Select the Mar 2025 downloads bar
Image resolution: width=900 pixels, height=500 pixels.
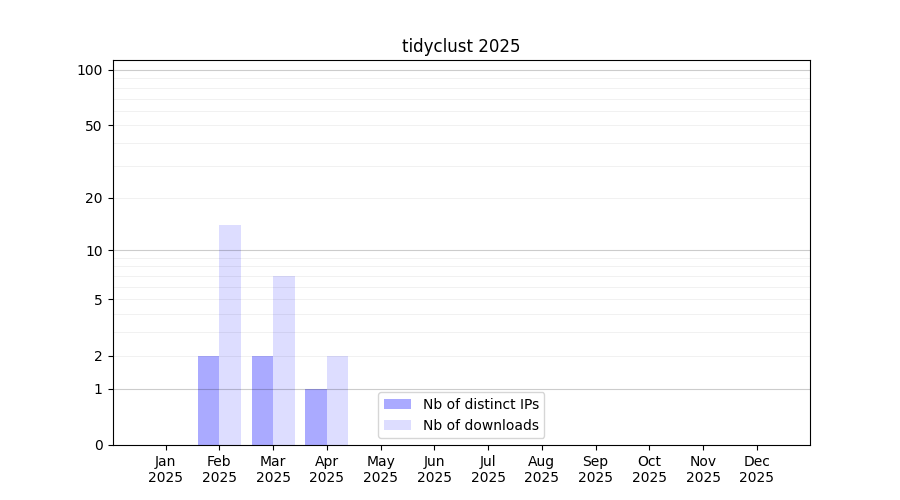(284, 360)
